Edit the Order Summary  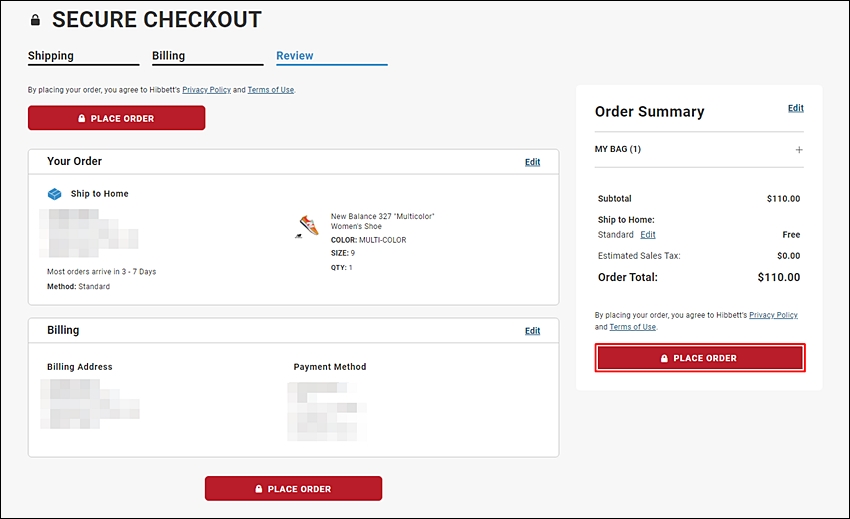tap(796, 108)
